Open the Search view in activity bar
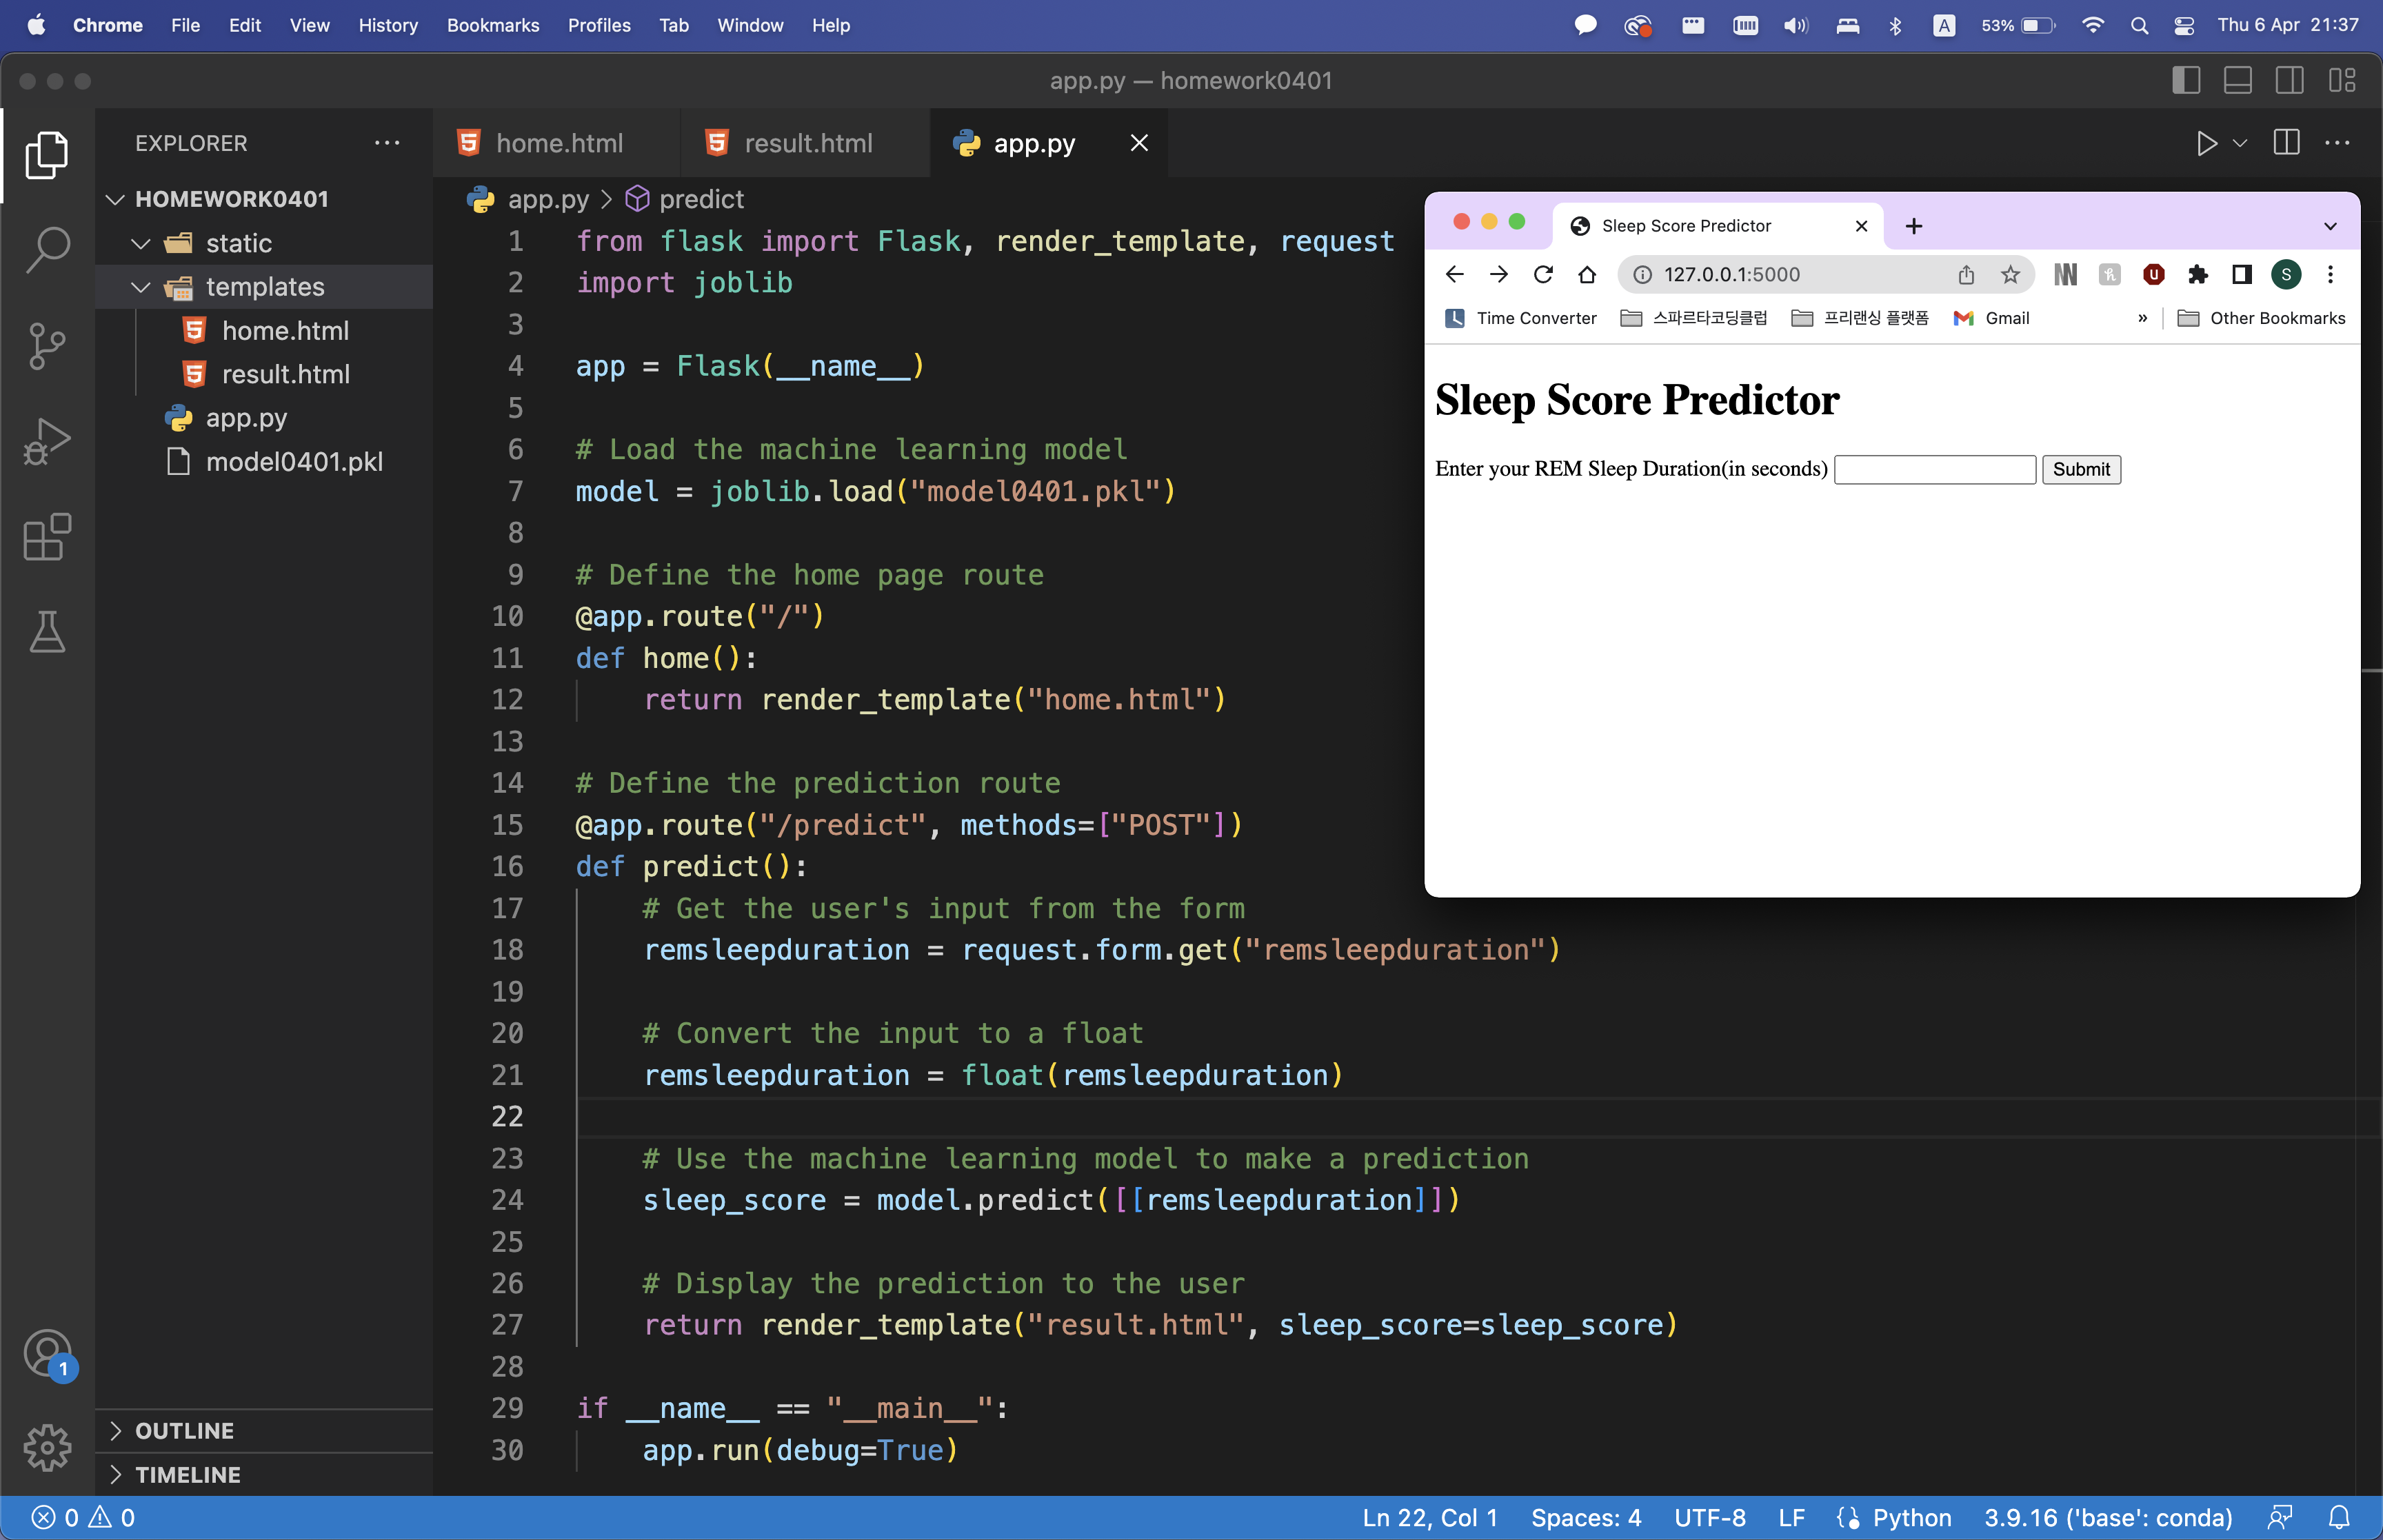Screen dimensions: 2383x1540 point(47,250)
